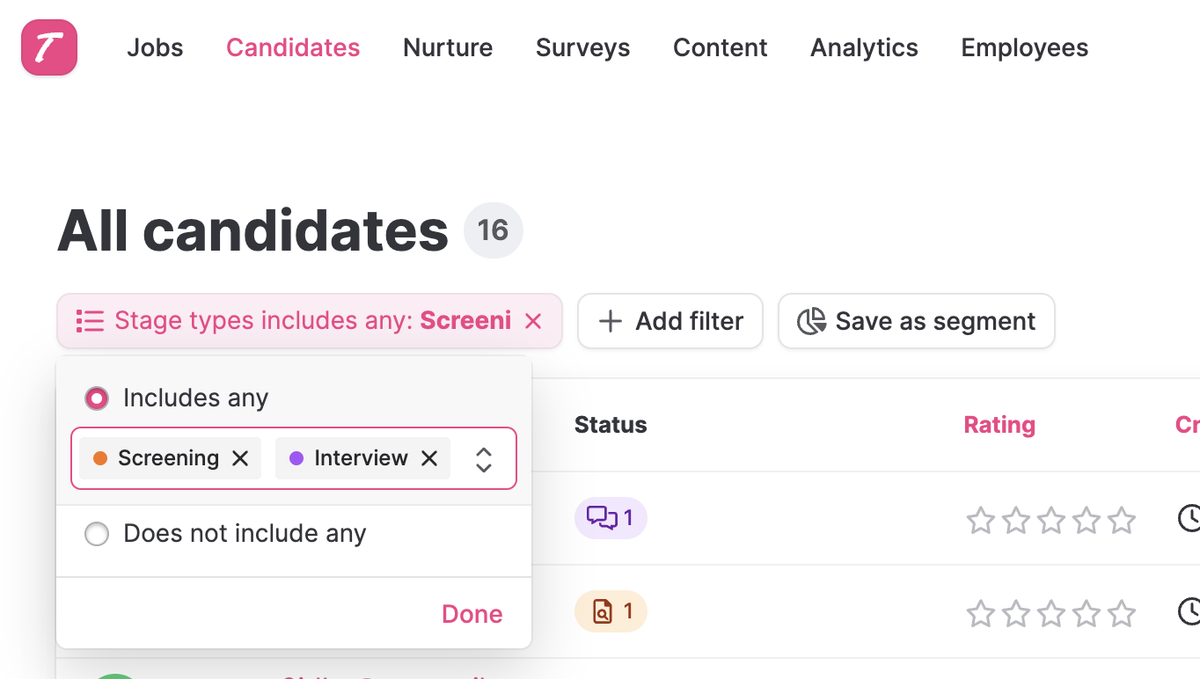The width and height of the screenshot is (1200, 679).
Task: Select Does not include any radio option
Action: coord(97,534)
